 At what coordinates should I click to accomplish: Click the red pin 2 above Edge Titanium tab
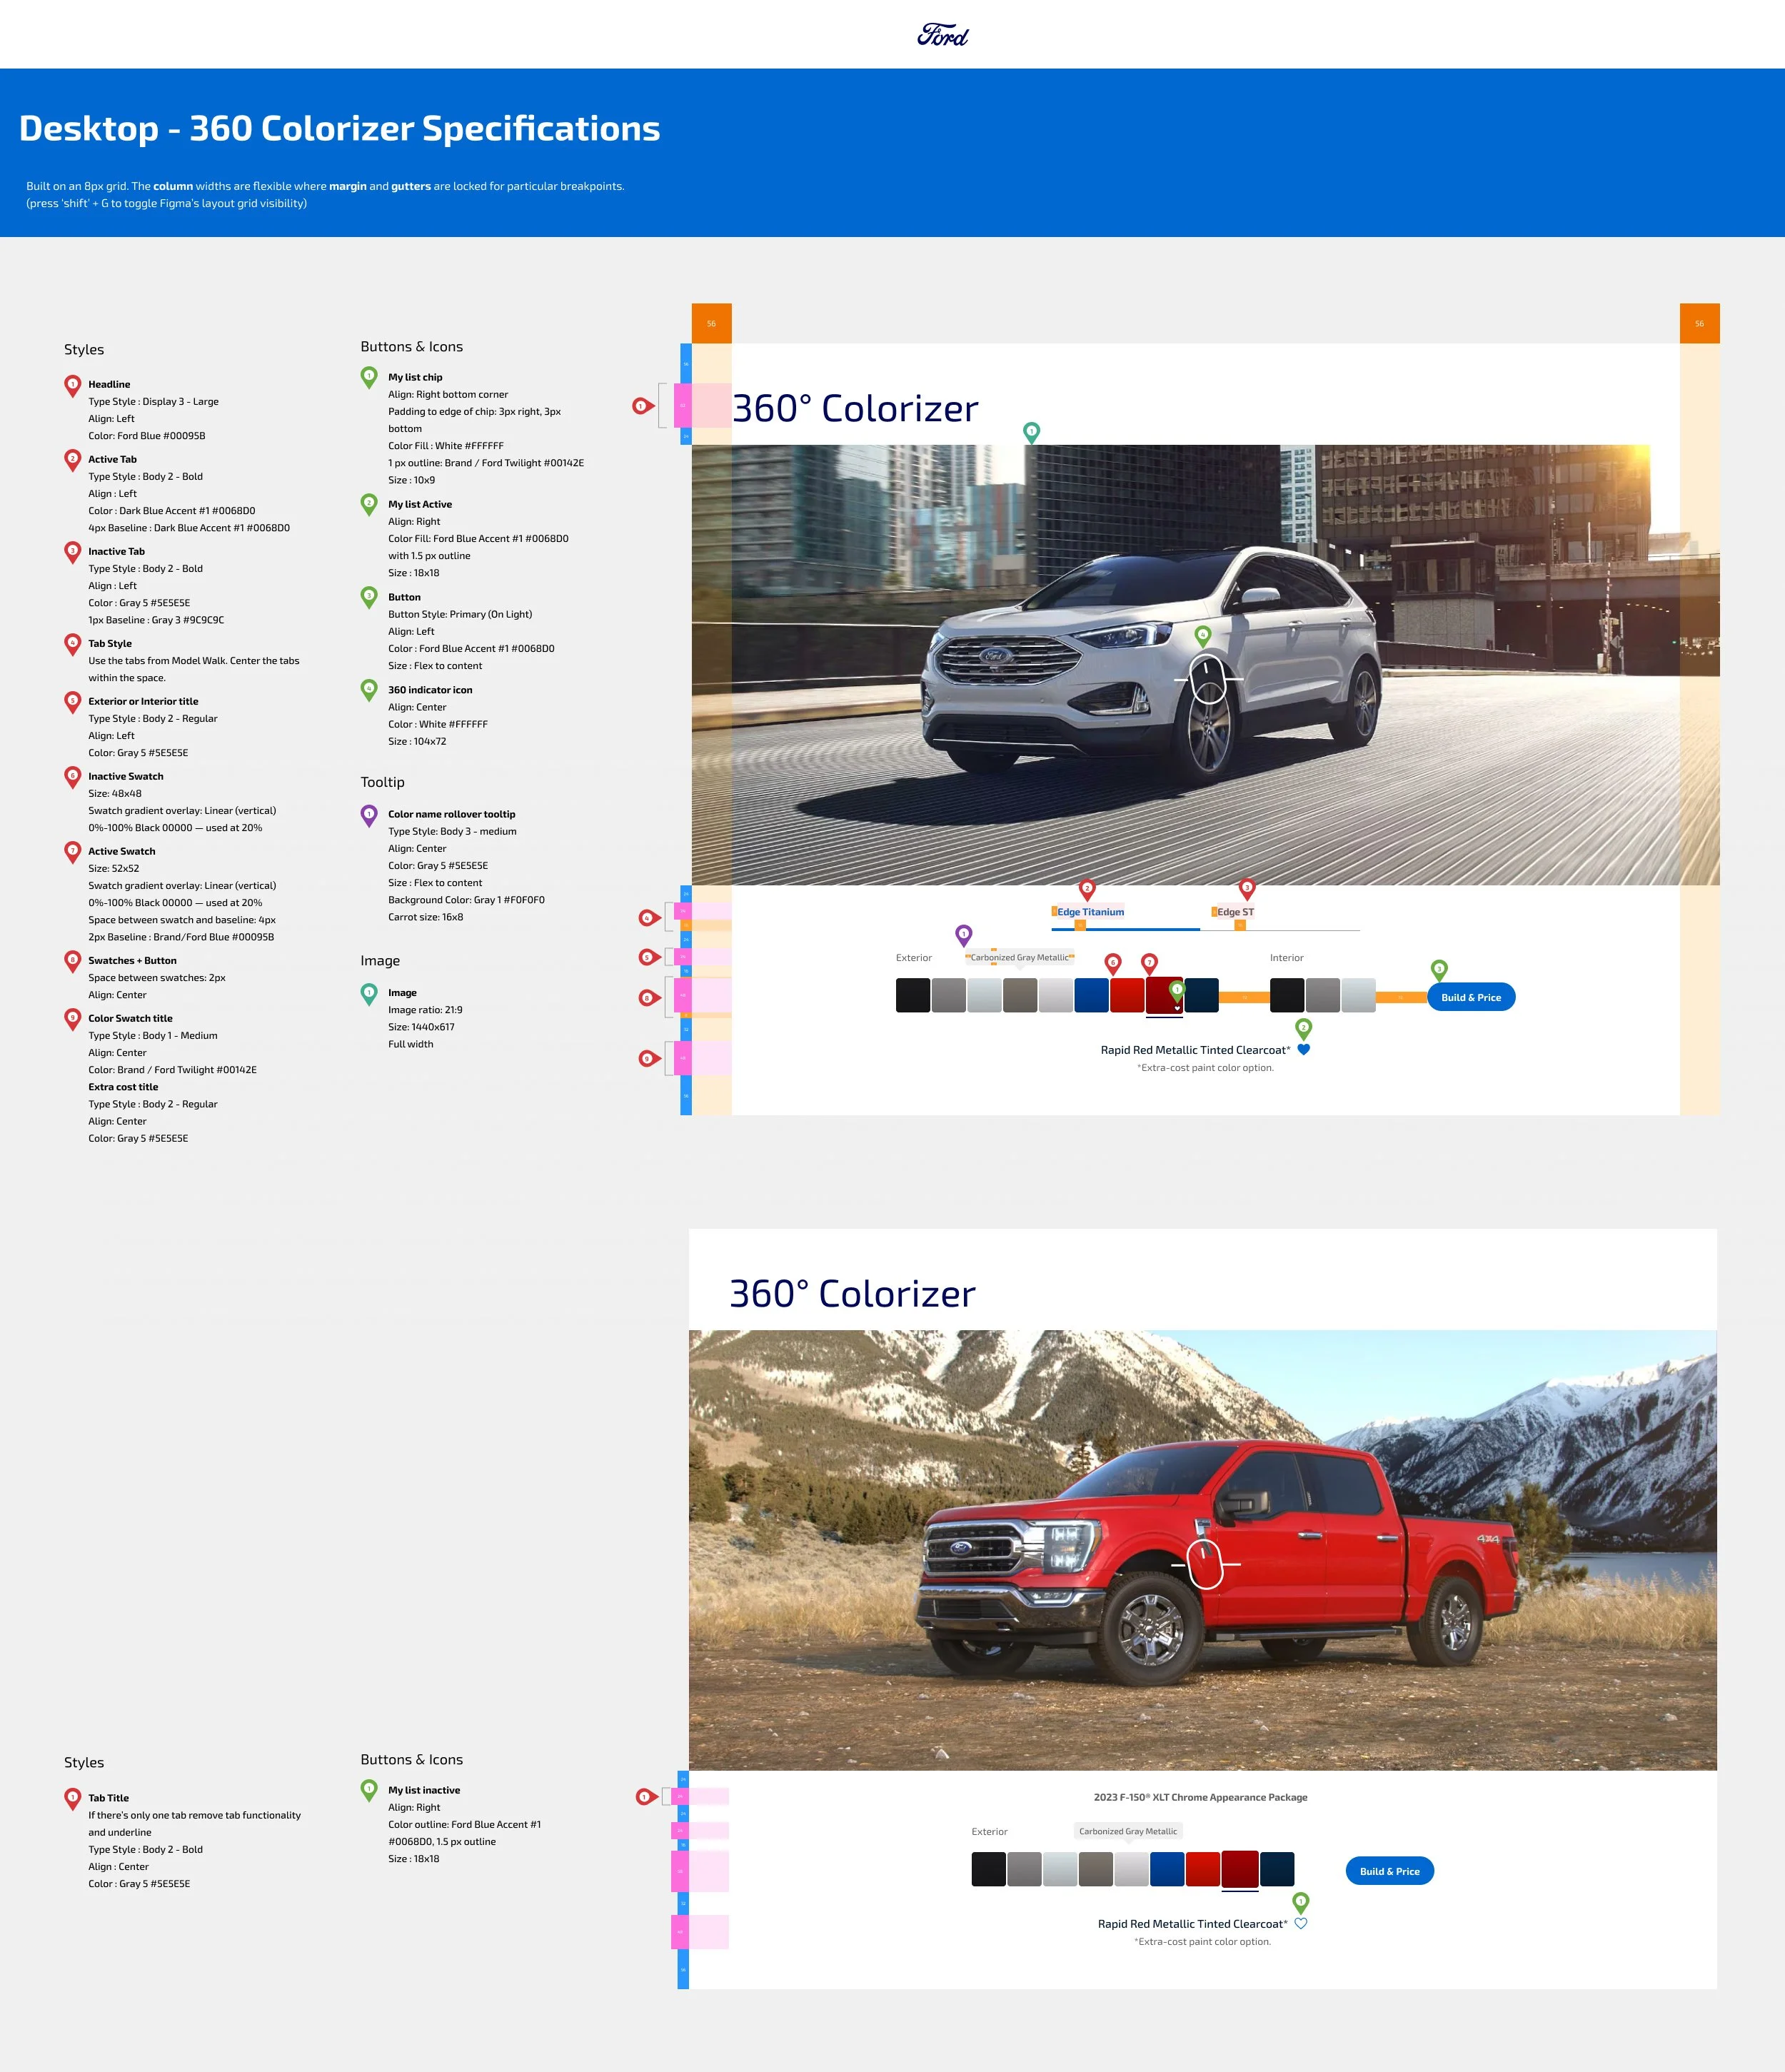(1087, 888)
